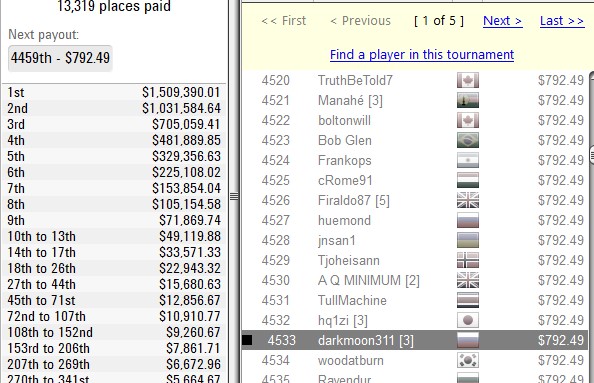Click the 108th to 152nd payout row
Image resolution: width=594 pixels, height=383 pixels.
click(x=114, y=332)
